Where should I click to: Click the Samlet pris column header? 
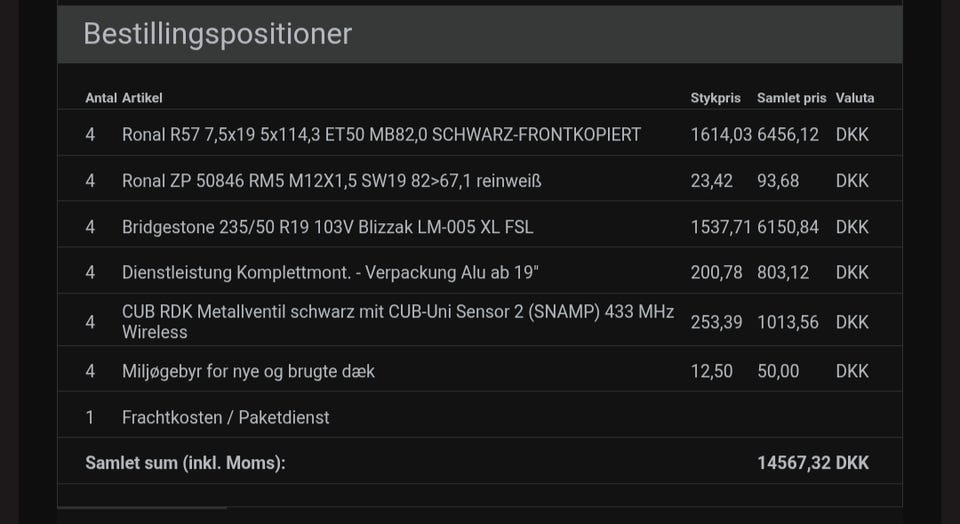(x=791, y=98)
